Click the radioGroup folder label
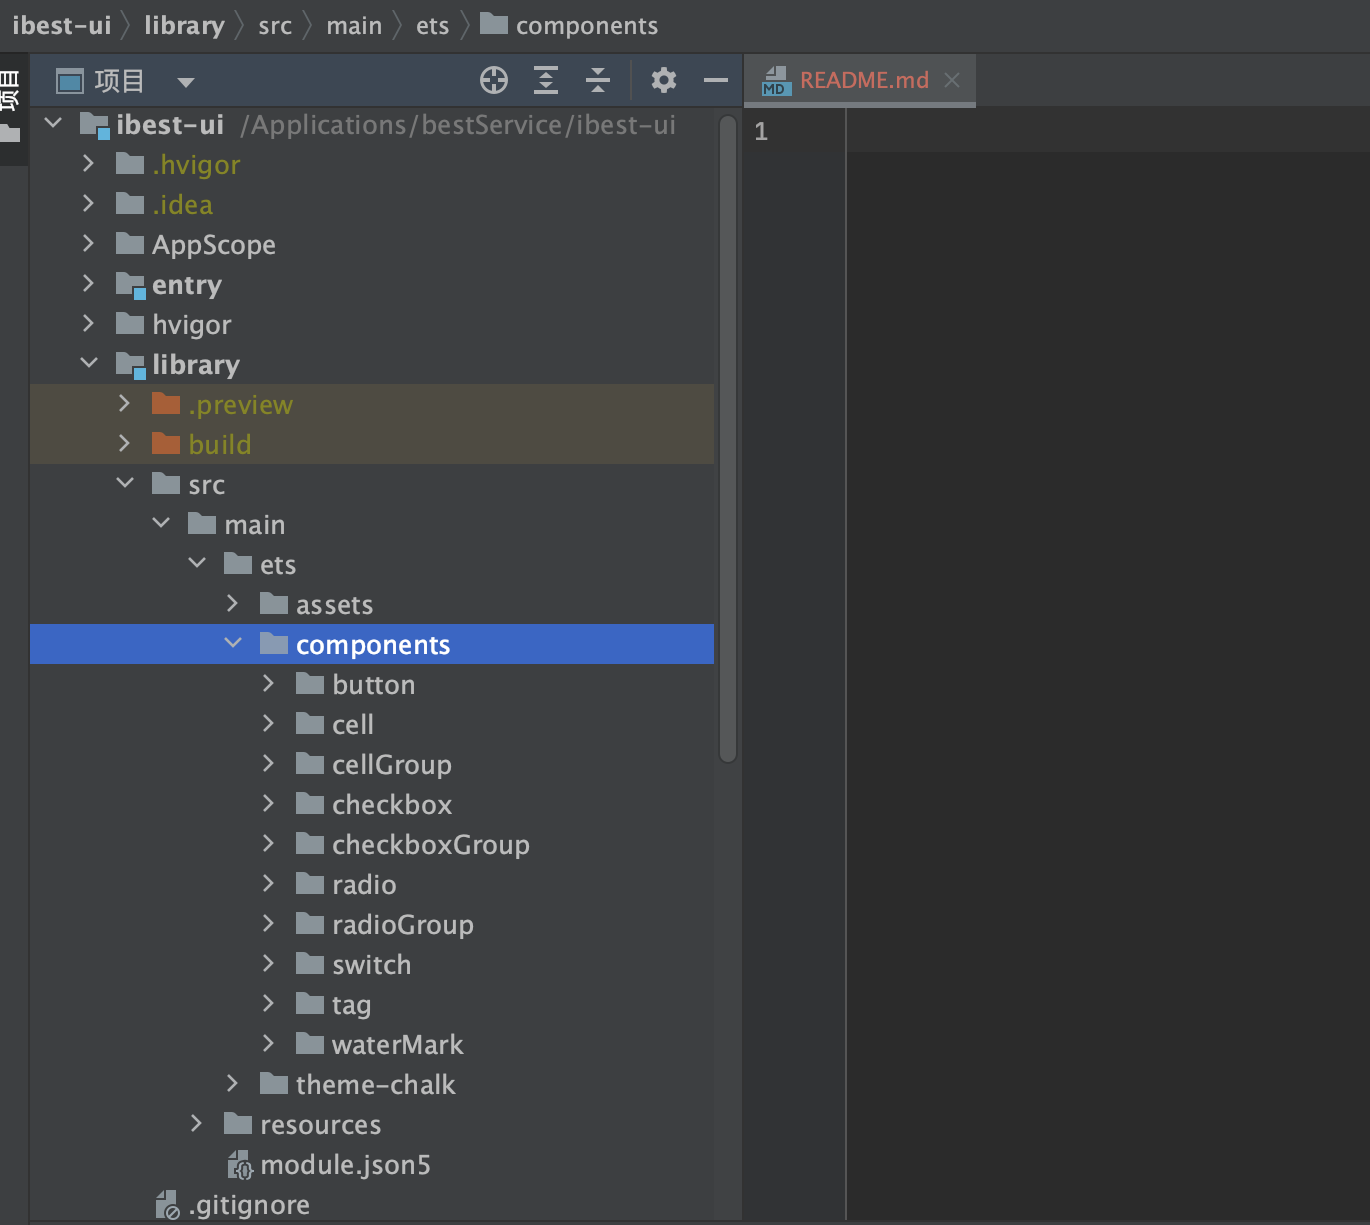Image resolution: width=1370 pixels, height=1225 pixels. click(403, 925)
